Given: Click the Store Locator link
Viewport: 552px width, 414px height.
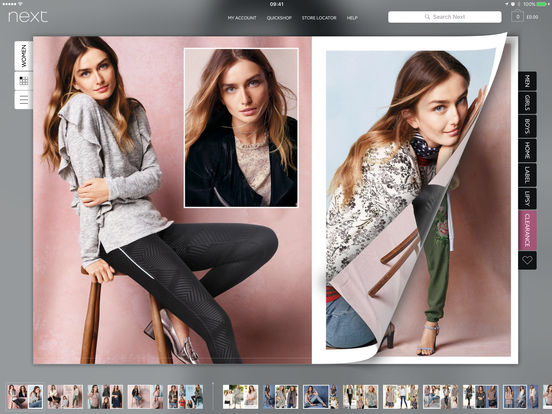Looking at the screenshot, I should pos(319,18).
